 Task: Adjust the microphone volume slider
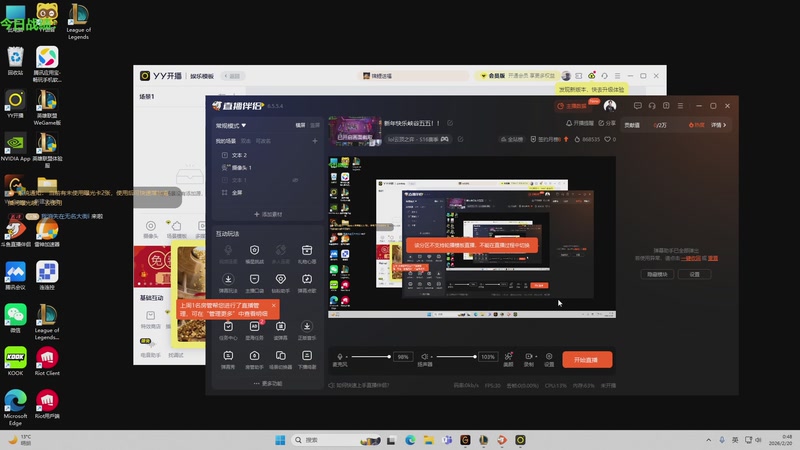(x=371, y=357)
